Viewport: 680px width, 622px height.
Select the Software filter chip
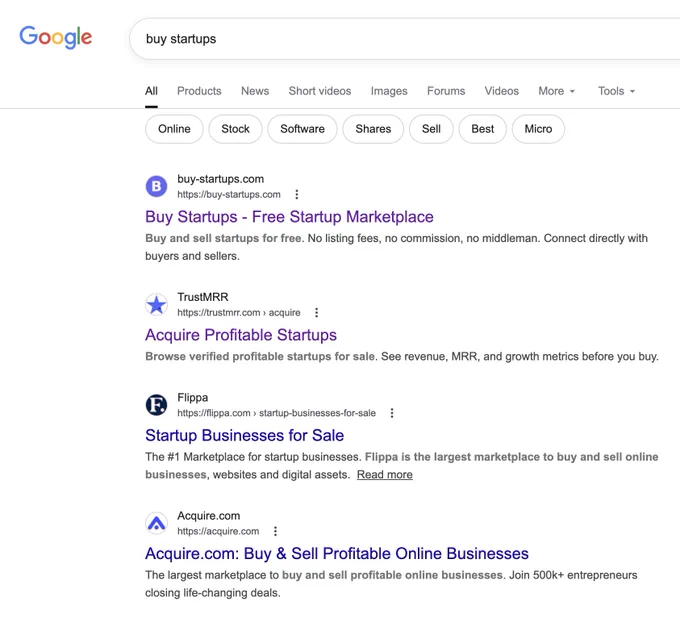(x=302, y=129)
